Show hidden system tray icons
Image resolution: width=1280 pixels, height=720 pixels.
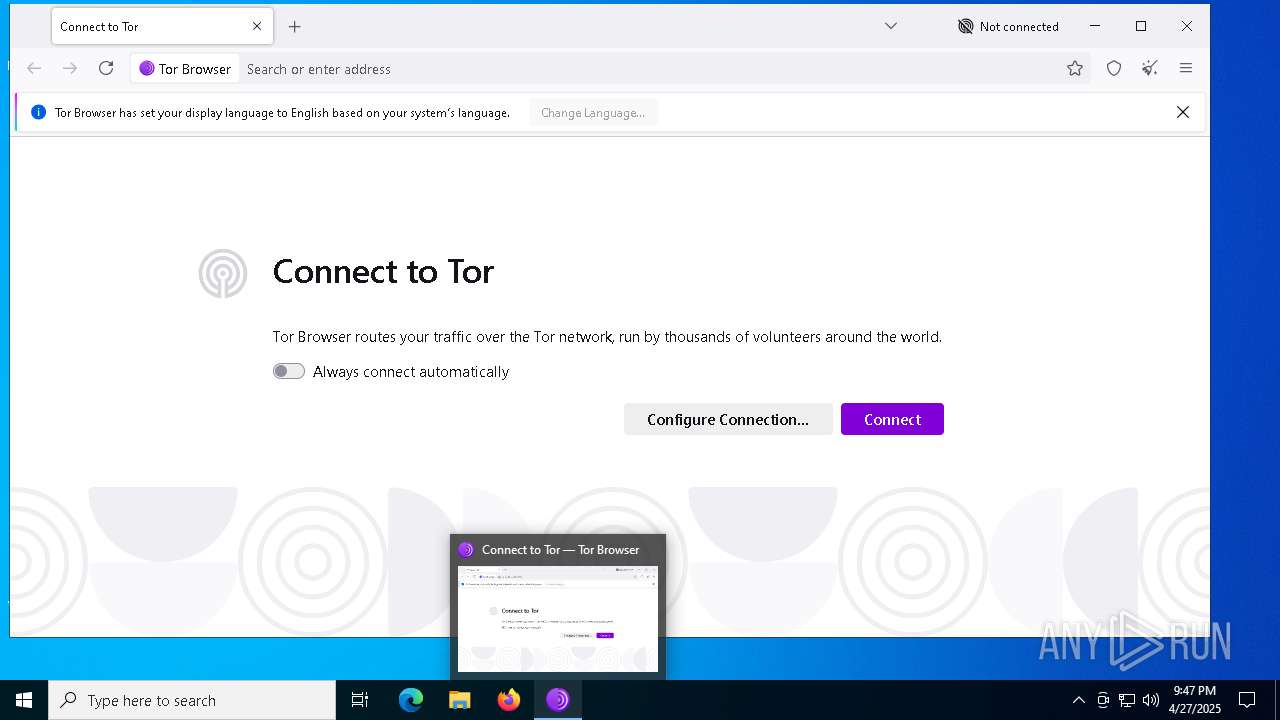click(x=1078, y=700)
